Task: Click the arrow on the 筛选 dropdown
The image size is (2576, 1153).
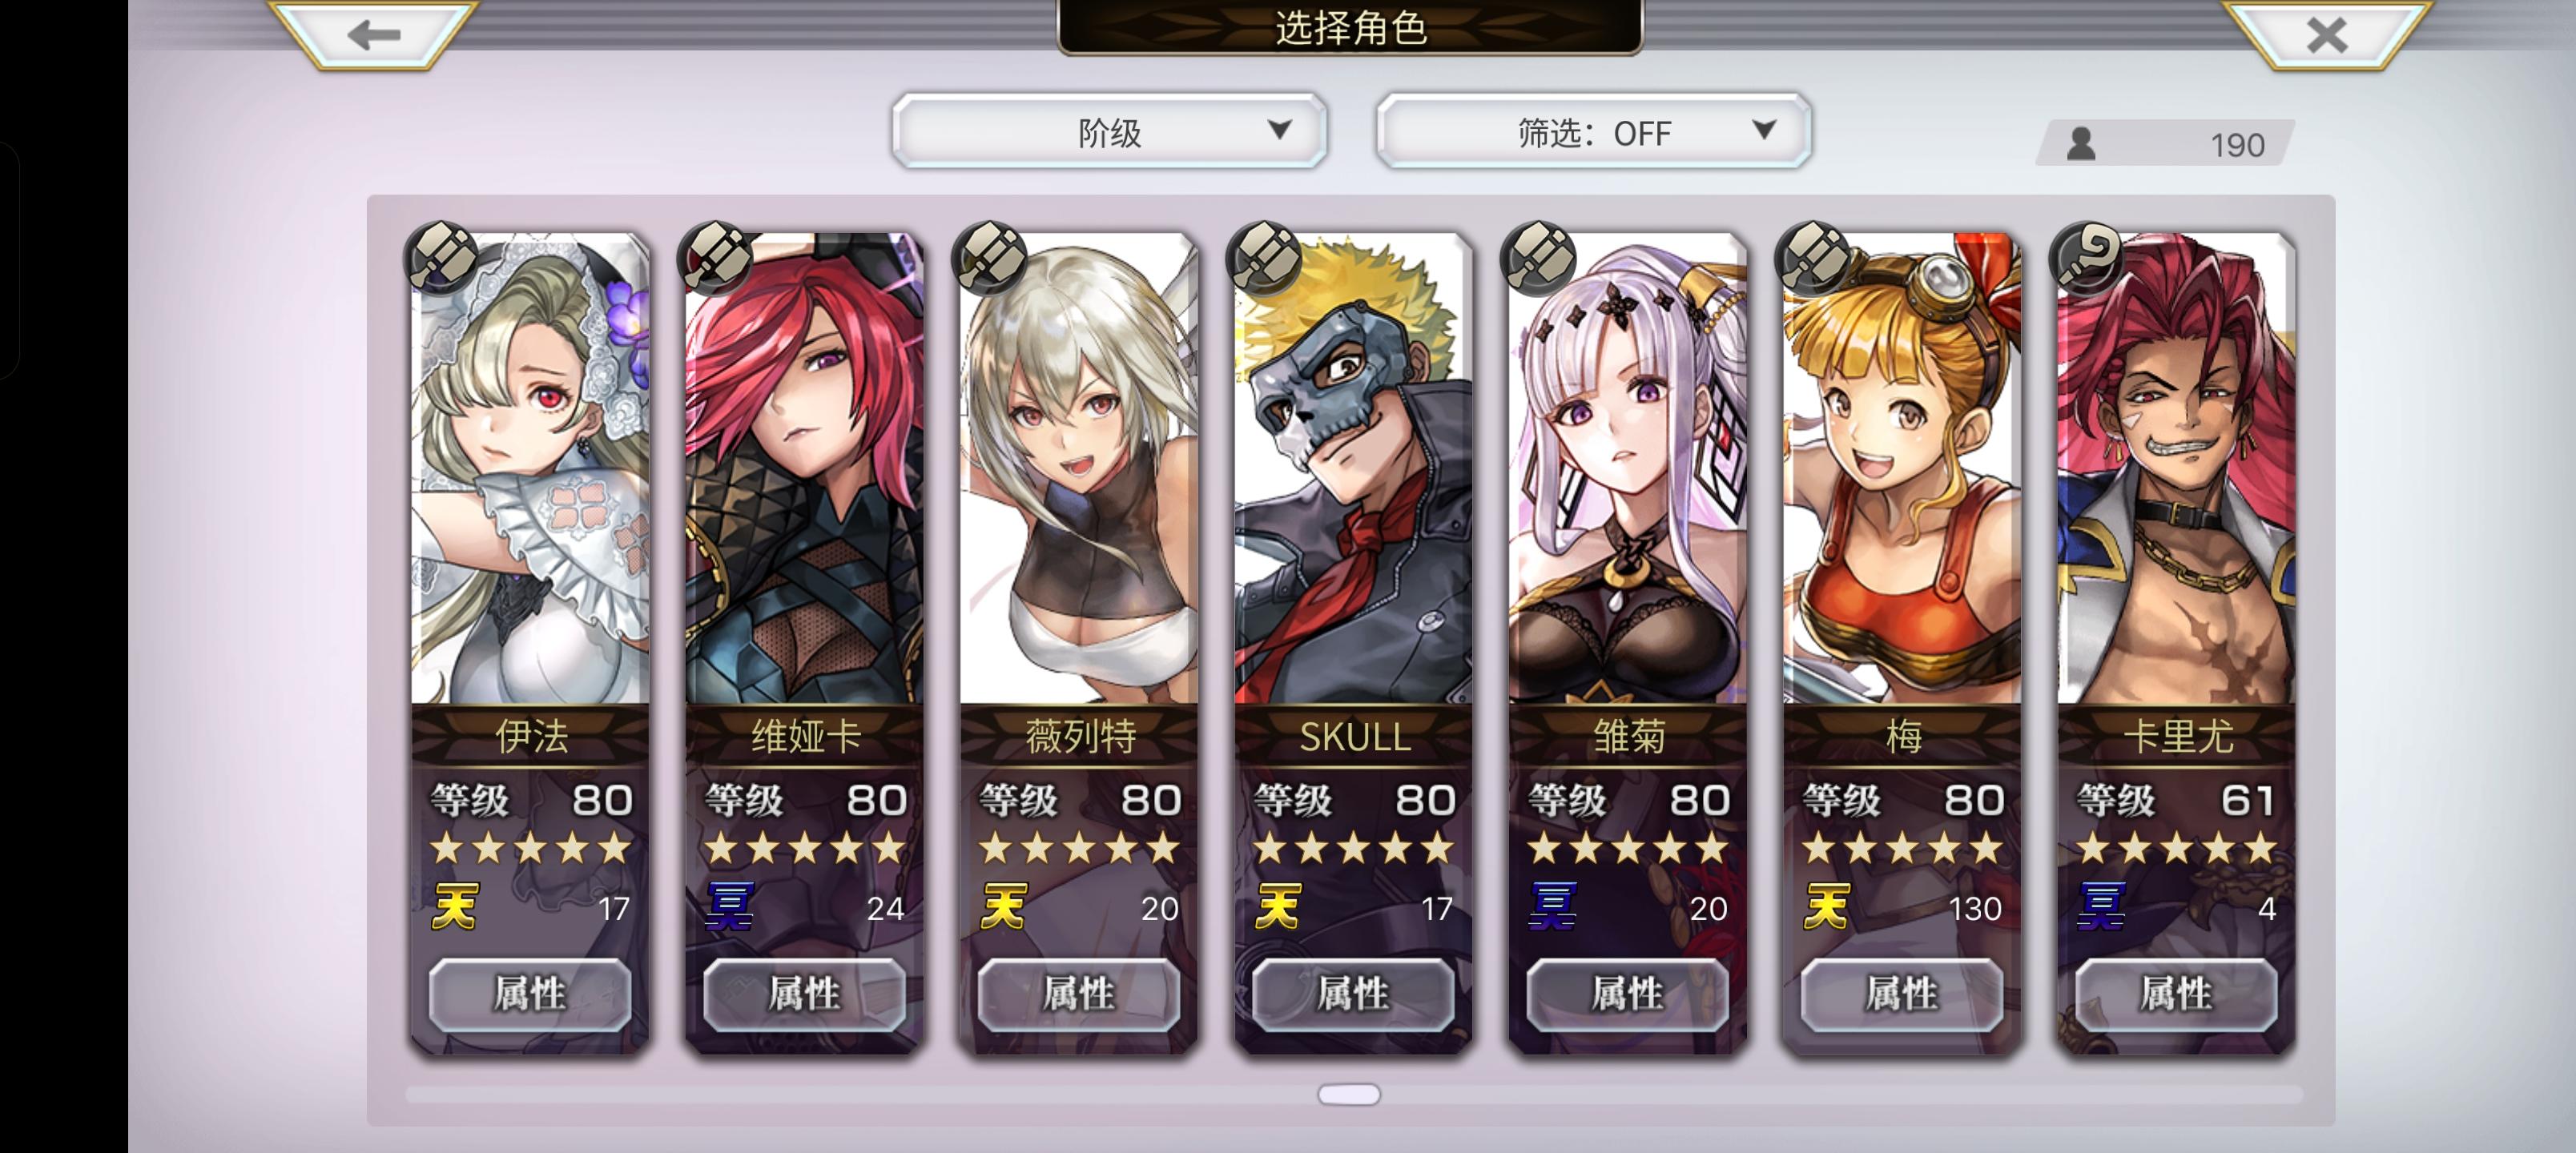Action: coord(1764,130)
